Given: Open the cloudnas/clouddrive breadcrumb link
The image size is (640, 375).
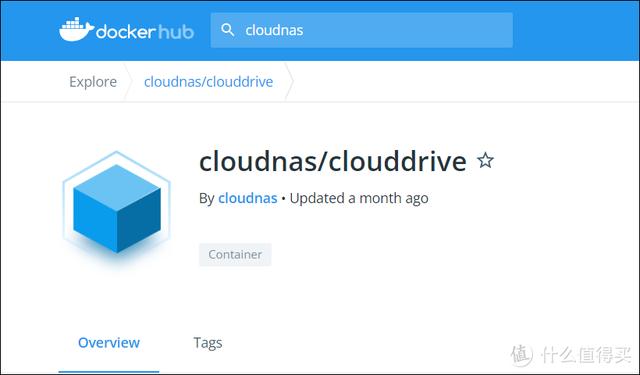Looking at the screenshot, I should point(209,82).
